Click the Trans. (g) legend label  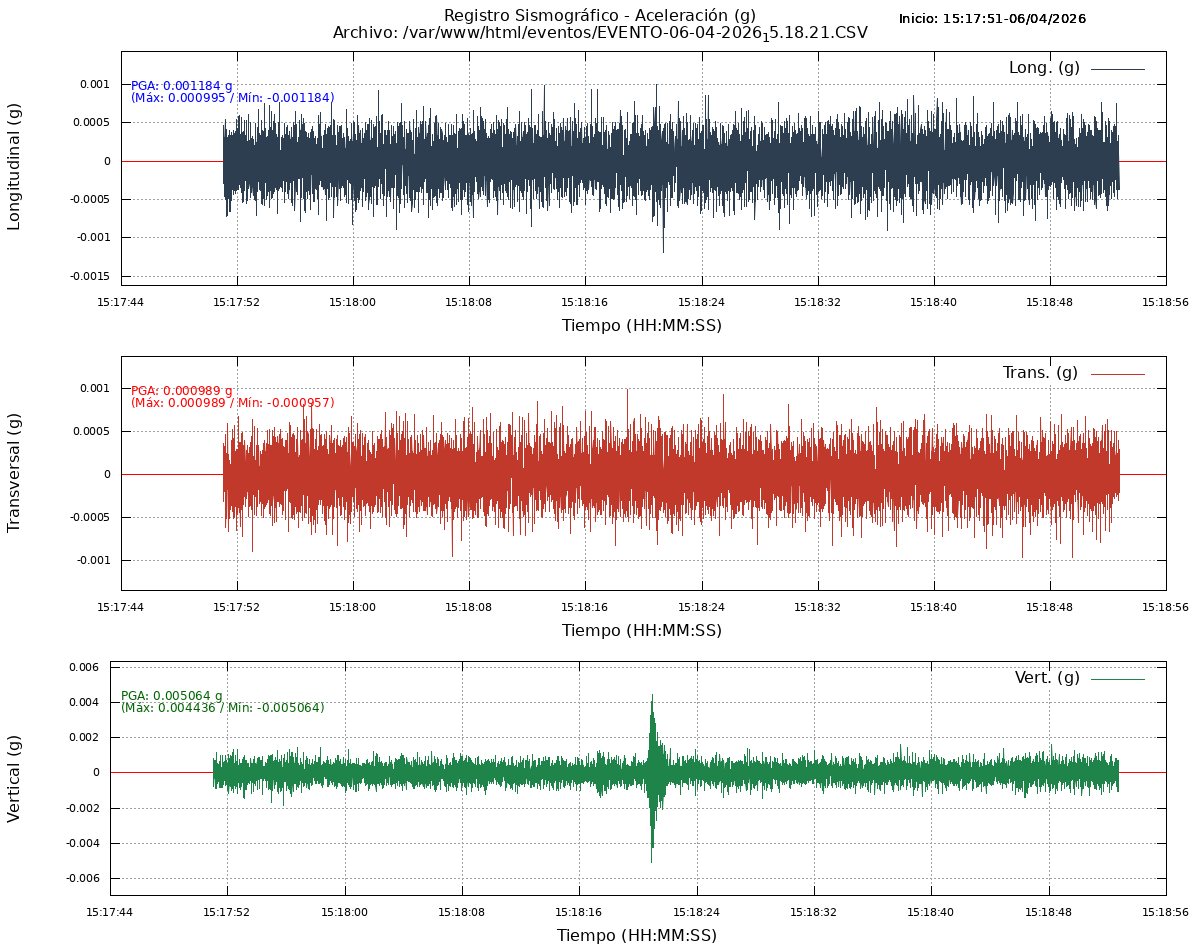coord(1040,373)
